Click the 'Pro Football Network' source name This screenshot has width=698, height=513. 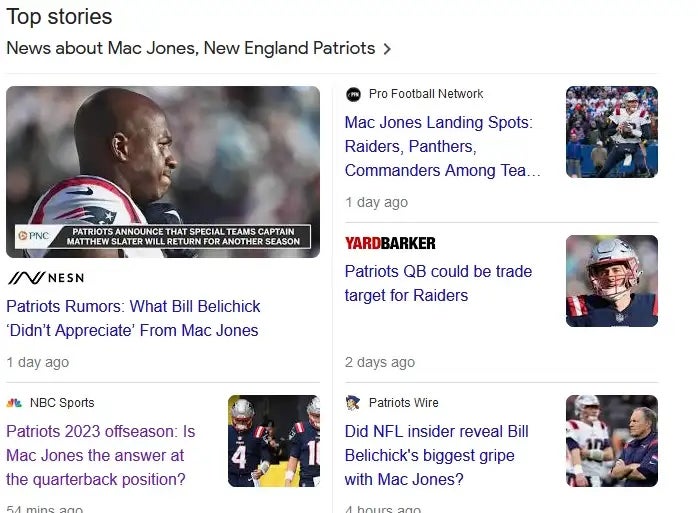pyautogui.click(x=426, y=94)
